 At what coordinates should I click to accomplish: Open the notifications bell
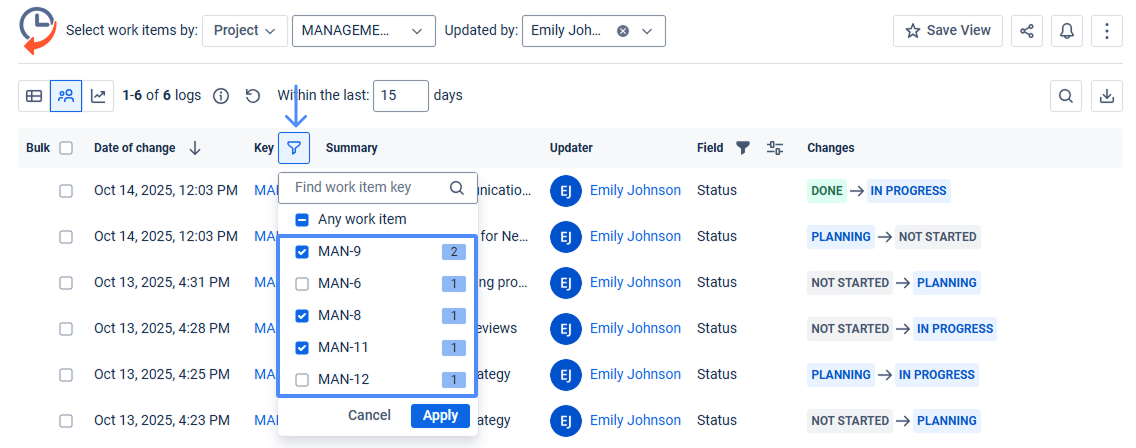1067,31
